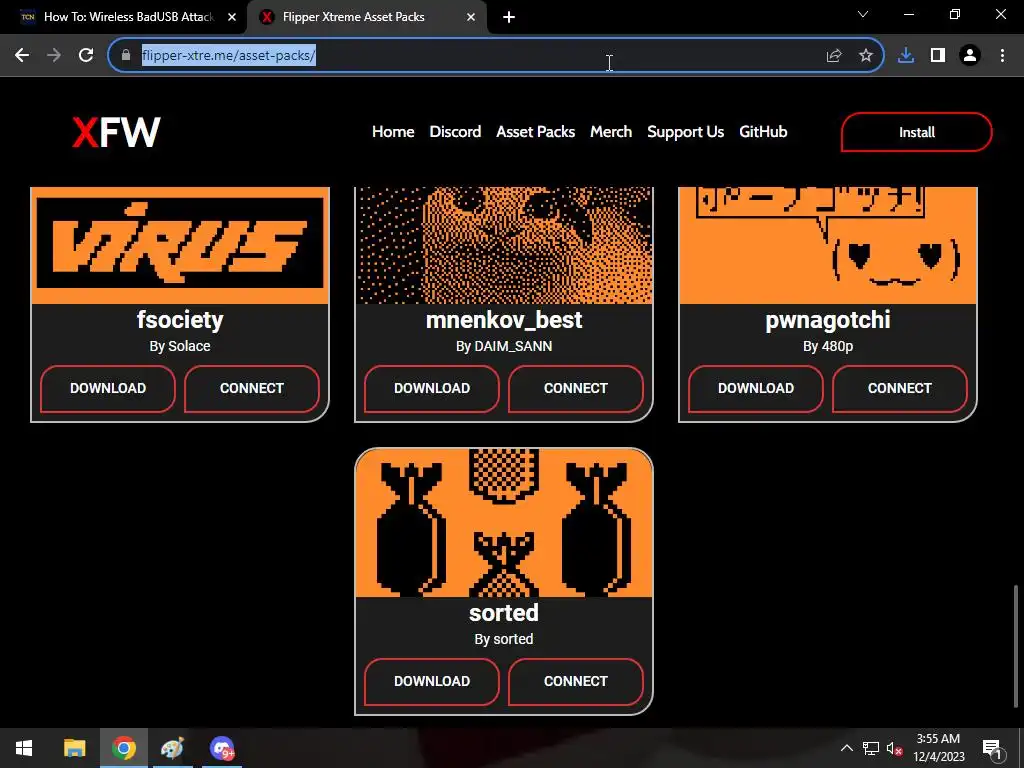Click the browser forward arrow
This screenshot has width=1024, height=768.
pyautogui.click(x=54, y=56)
